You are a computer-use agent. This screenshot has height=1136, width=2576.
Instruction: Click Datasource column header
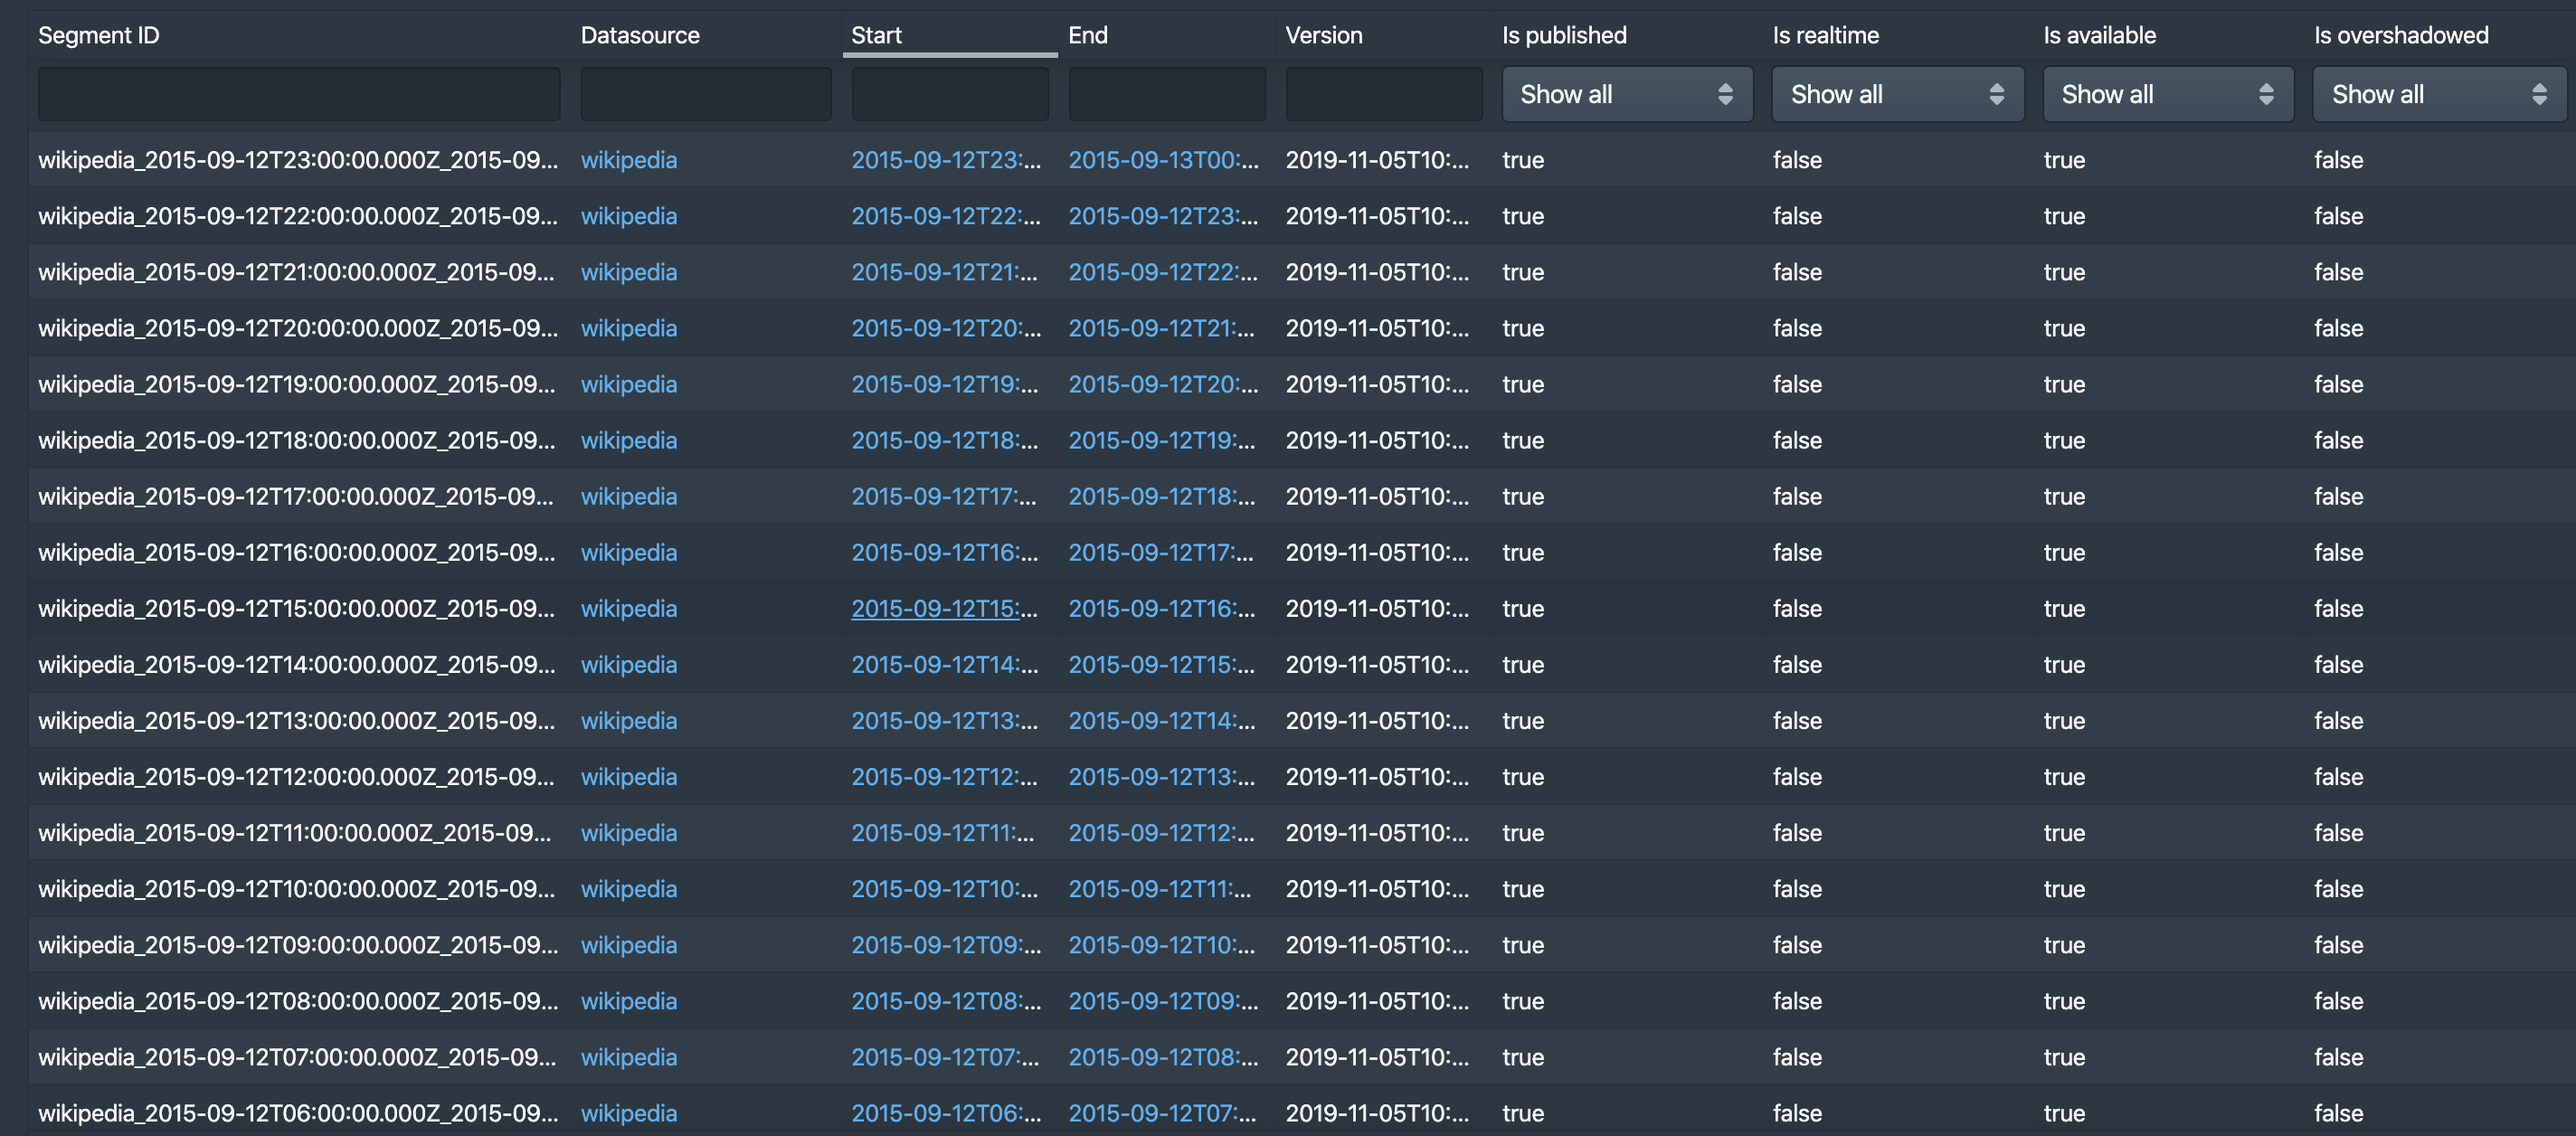click(x=639, y=35)
